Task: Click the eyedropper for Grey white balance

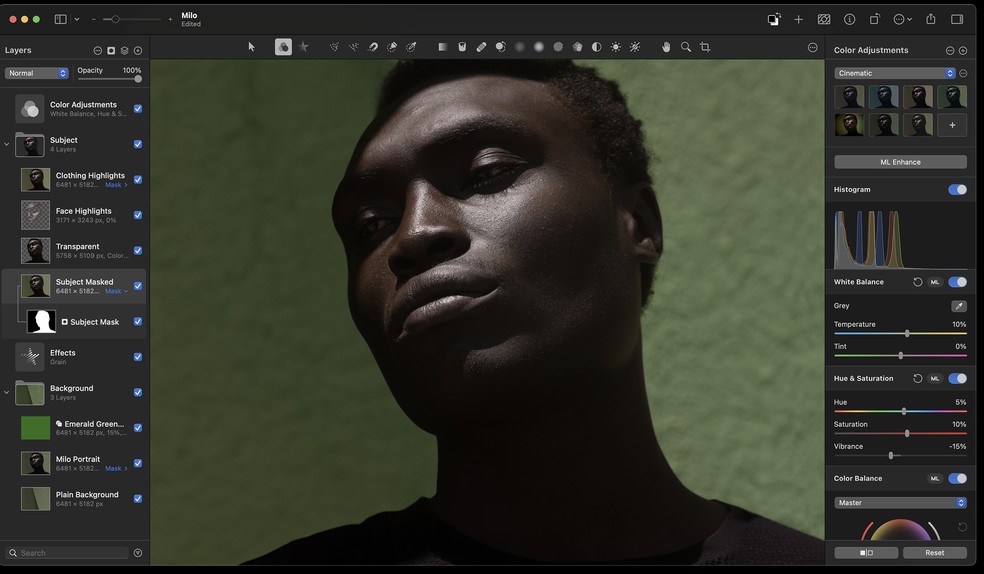Action: tap(958, 306)
